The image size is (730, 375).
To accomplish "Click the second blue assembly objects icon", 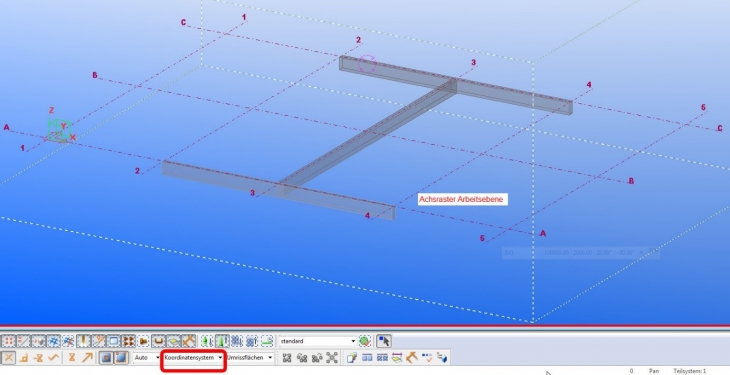I will click(x=251, y=341).
